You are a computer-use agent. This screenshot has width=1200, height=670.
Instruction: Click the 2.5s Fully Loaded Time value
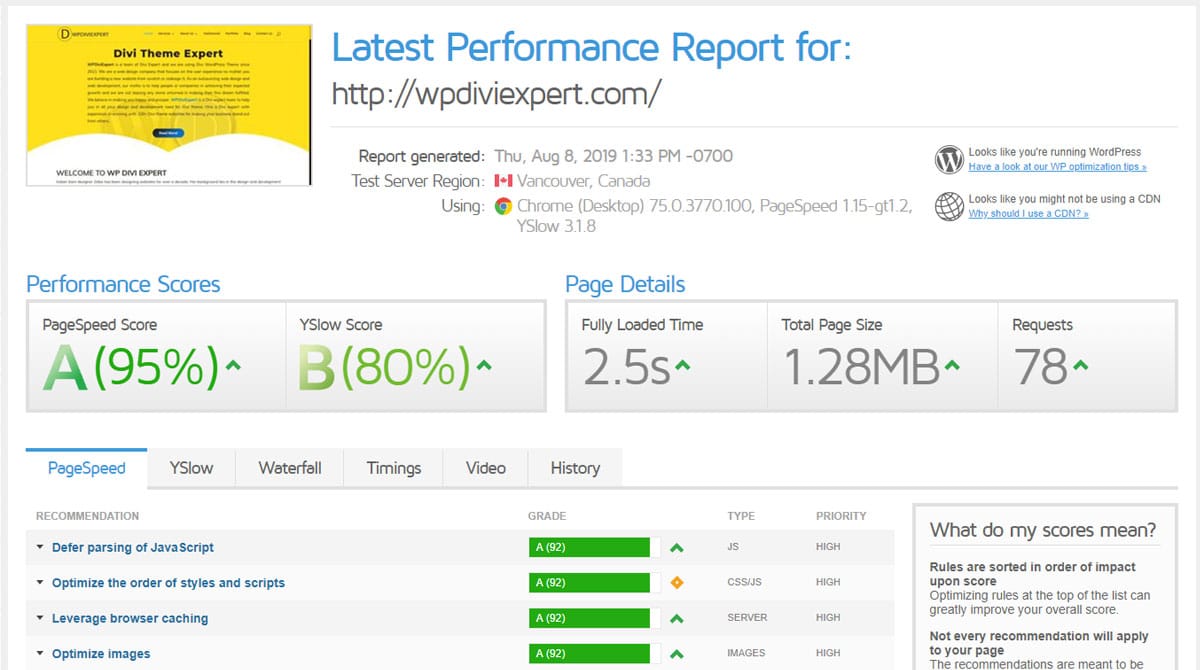[626, 368]
